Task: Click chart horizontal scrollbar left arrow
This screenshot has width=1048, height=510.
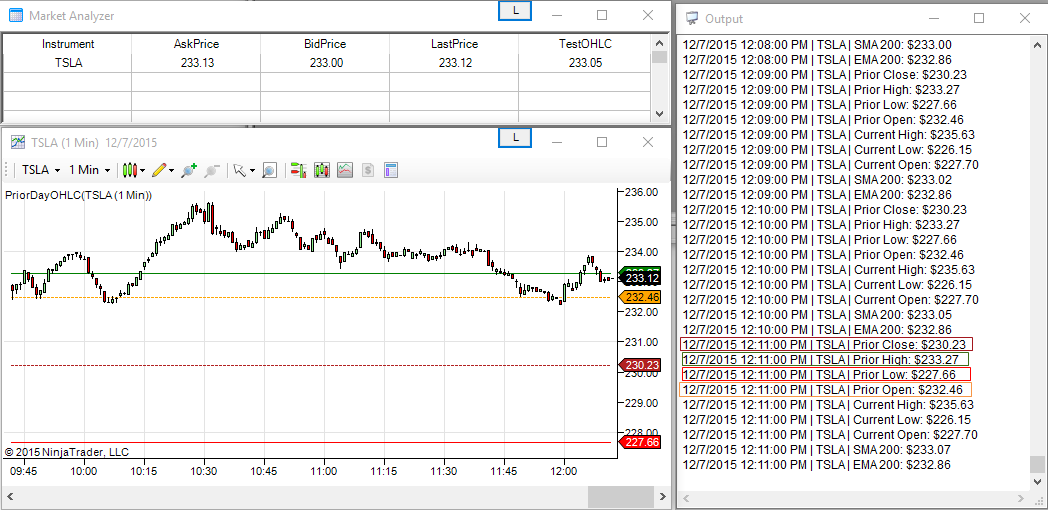Action: click(11, 497)
